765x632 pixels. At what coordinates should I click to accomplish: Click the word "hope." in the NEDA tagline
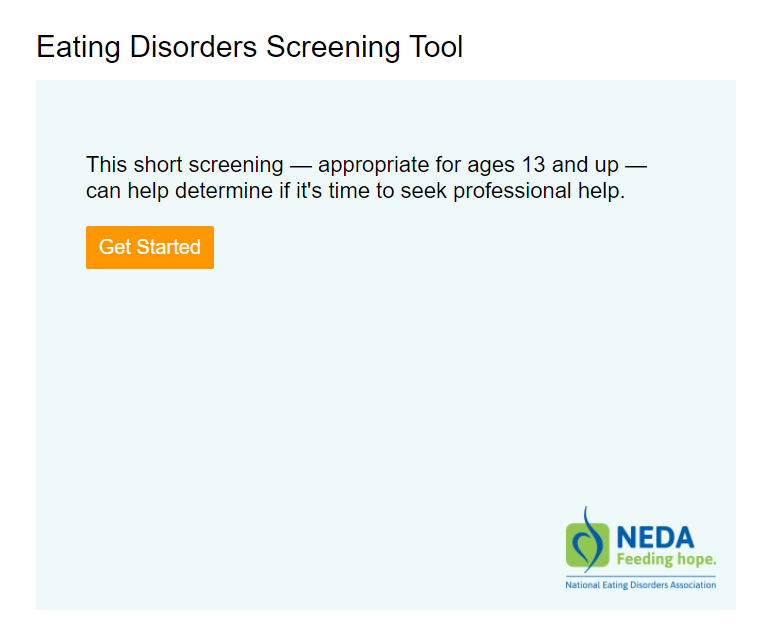(695, 559)
